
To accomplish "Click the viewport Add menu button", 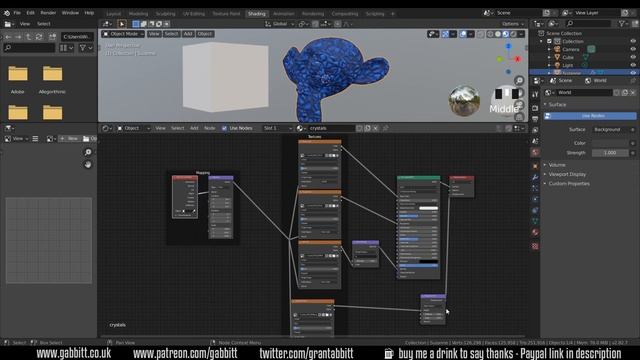I will [x=188, y=34].
